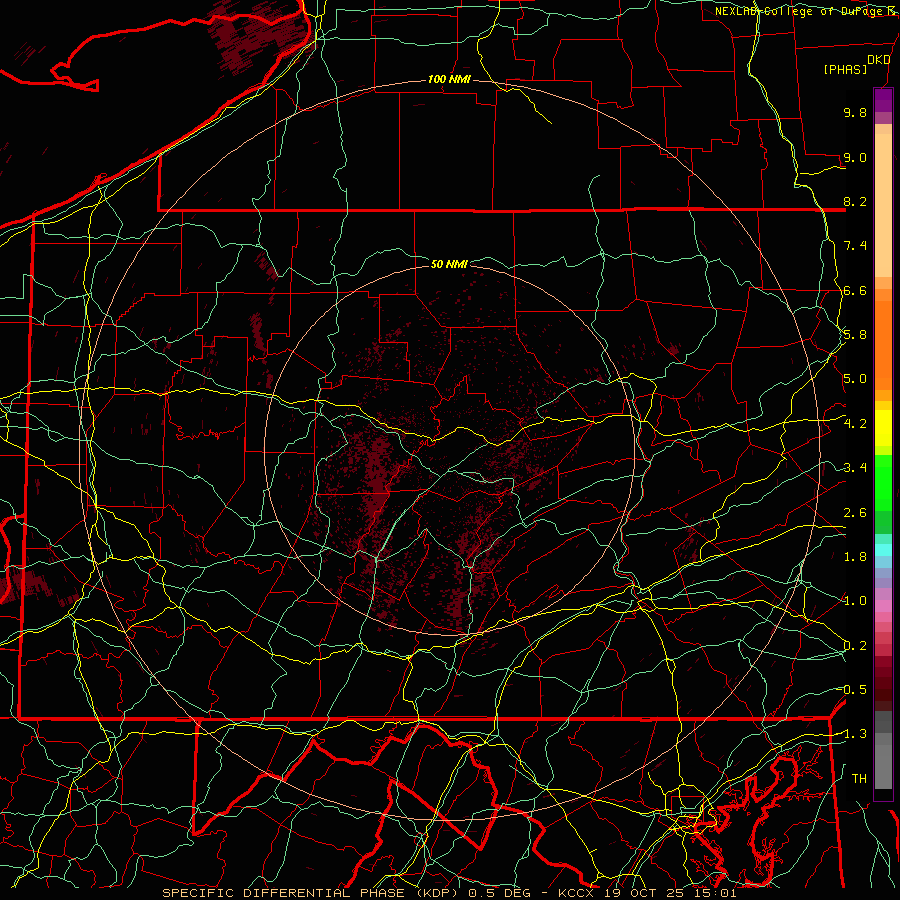Click the "-0.5" color scale value
Image resolution: width=900 pixels, height=900 pixels.
[852, 690]
